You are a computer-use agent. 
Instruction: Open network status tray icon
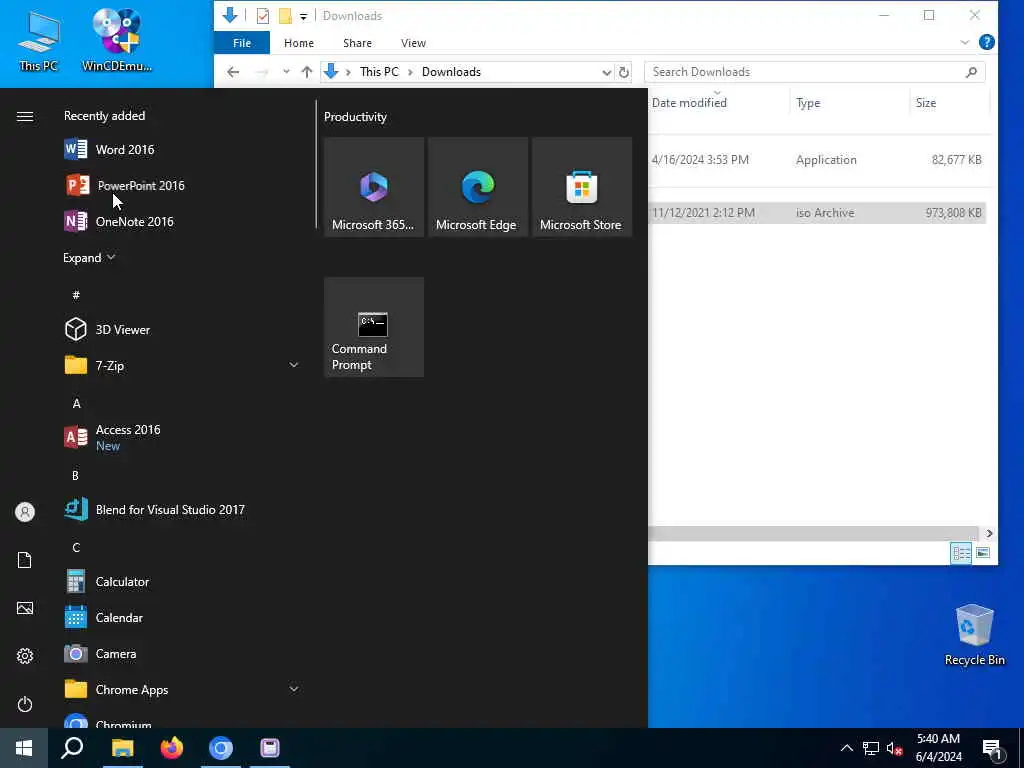[871, 748]
